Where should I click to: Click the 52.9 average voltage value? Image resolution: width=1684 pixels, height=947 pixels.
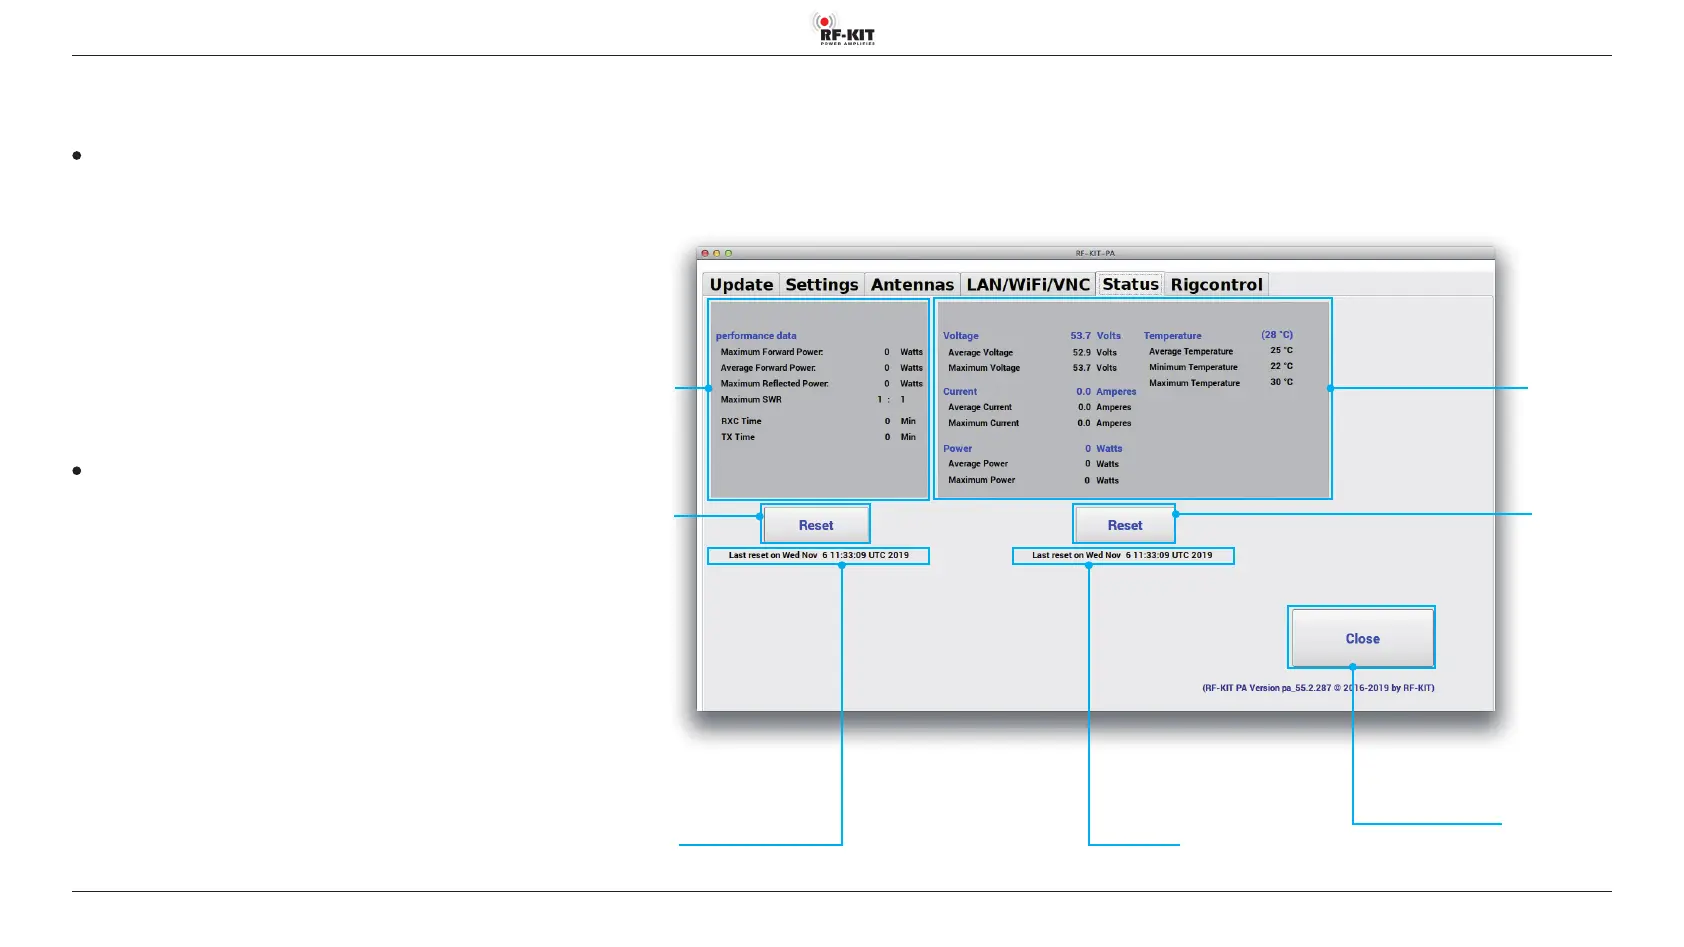pos(1082,352)
